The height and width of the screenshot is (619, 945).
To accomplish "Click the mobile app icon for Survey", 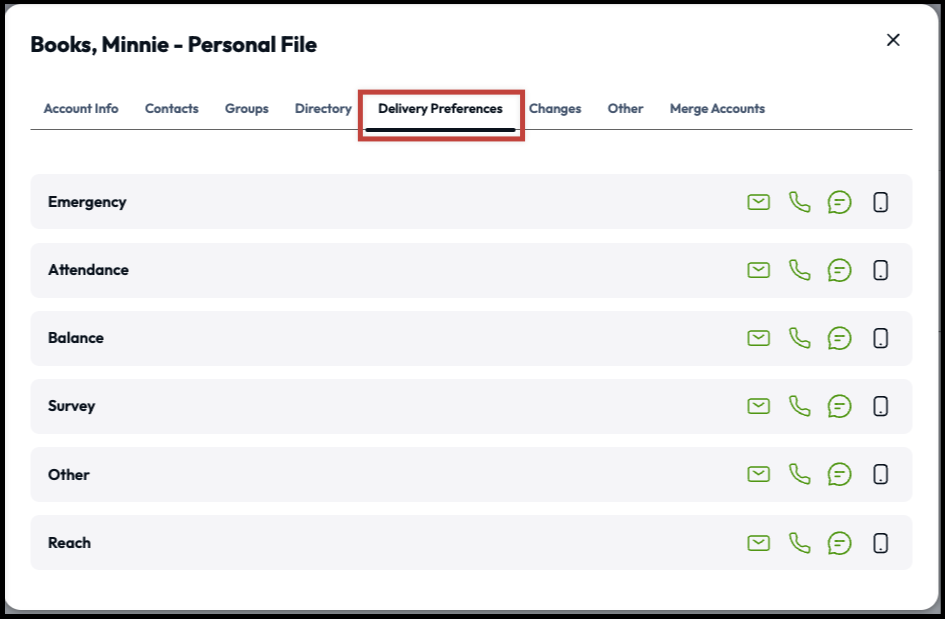I will click(879, 406).
